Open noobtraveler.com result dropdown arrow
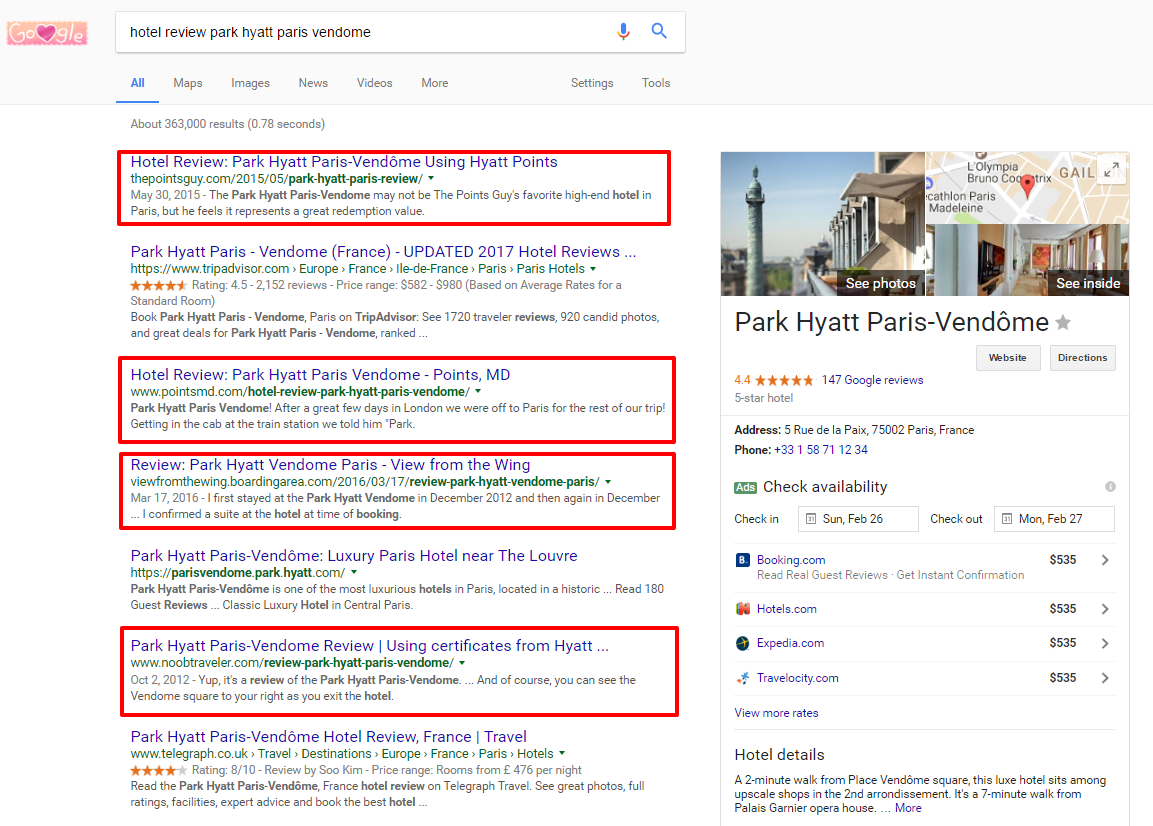The width and height of the screenshot is (1153, 826). click(463, 663)
